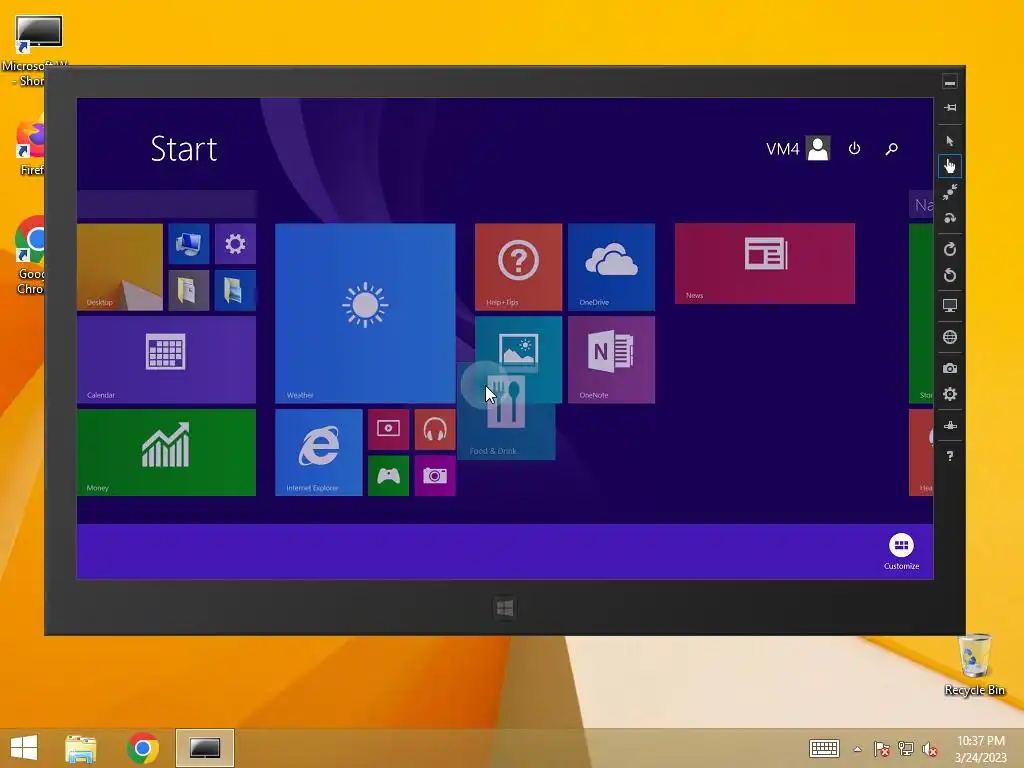Open the Money tile
1024x768 pixels.
pos(167,453)
